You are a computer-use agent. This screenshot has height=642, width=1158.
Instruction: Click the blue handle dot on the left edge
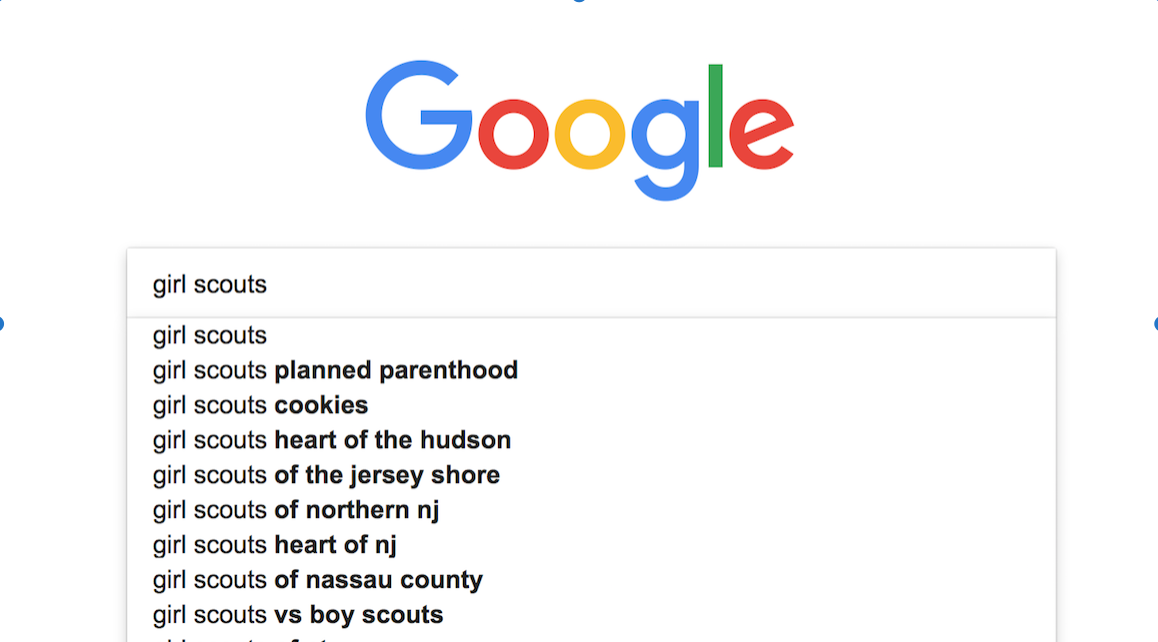click(1, 324)
